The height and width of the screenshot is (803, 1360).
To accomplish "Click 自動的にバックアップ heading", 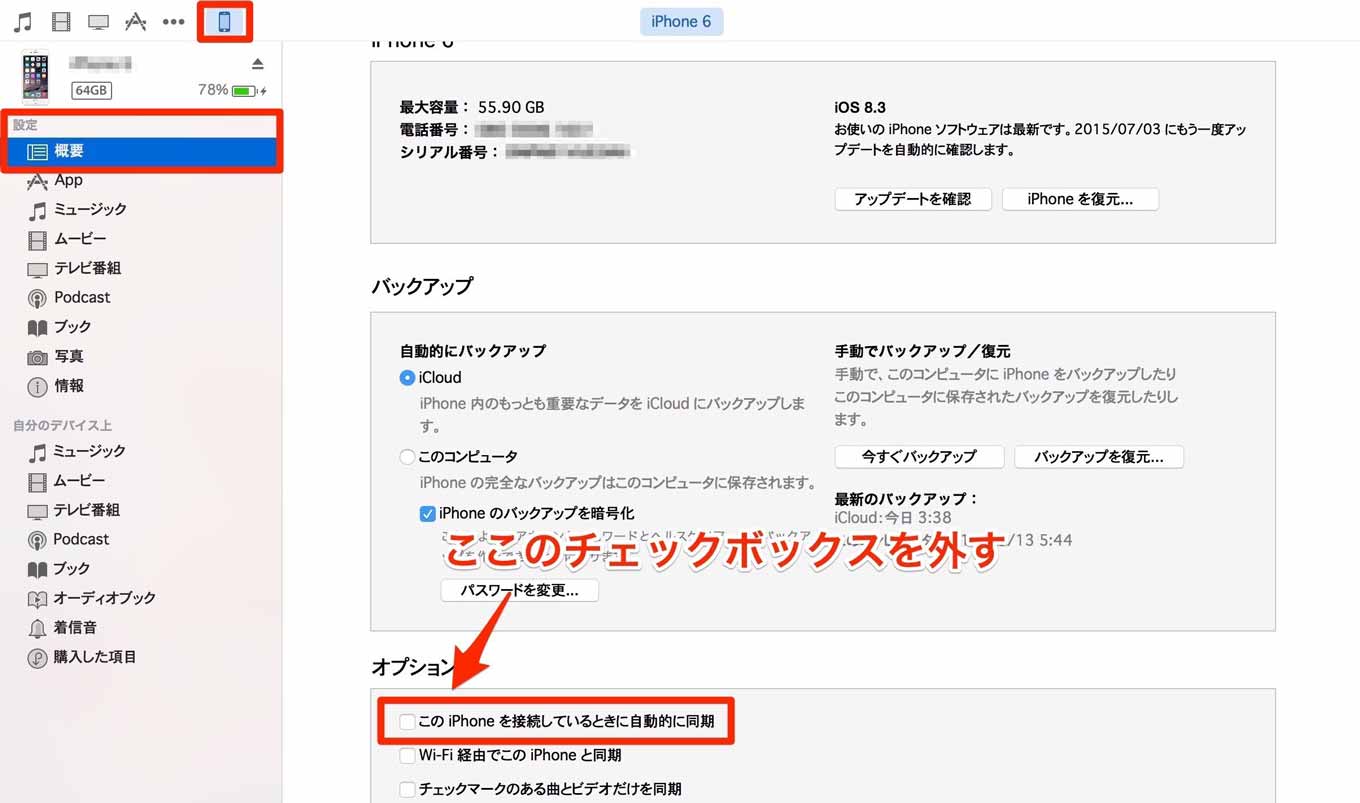I will coord(473,351).
